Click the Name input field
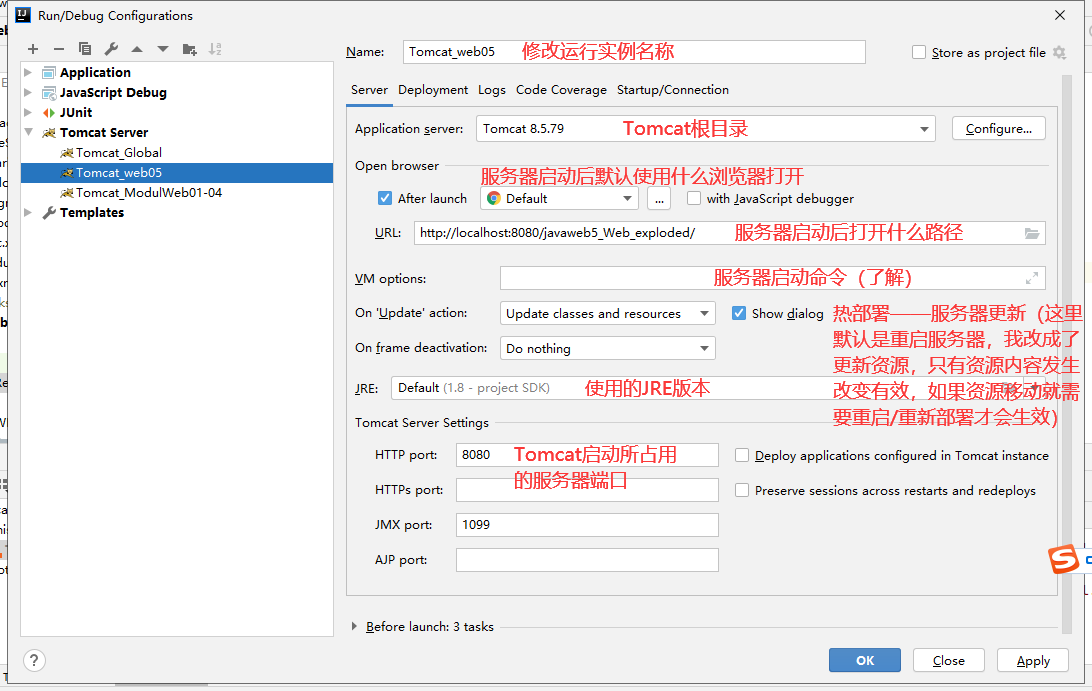 coord(634,52)
